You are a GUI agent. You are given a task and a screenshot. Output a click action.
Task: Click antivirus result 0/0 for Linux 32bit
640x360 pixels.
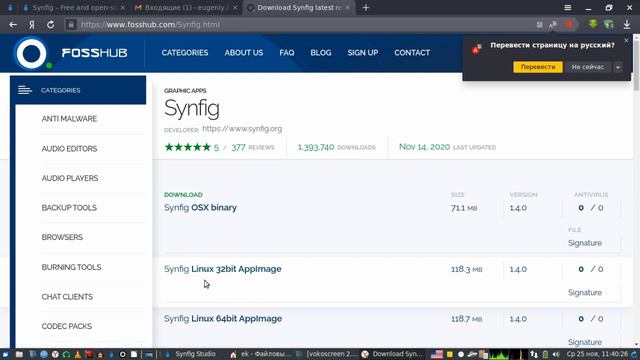590,269
